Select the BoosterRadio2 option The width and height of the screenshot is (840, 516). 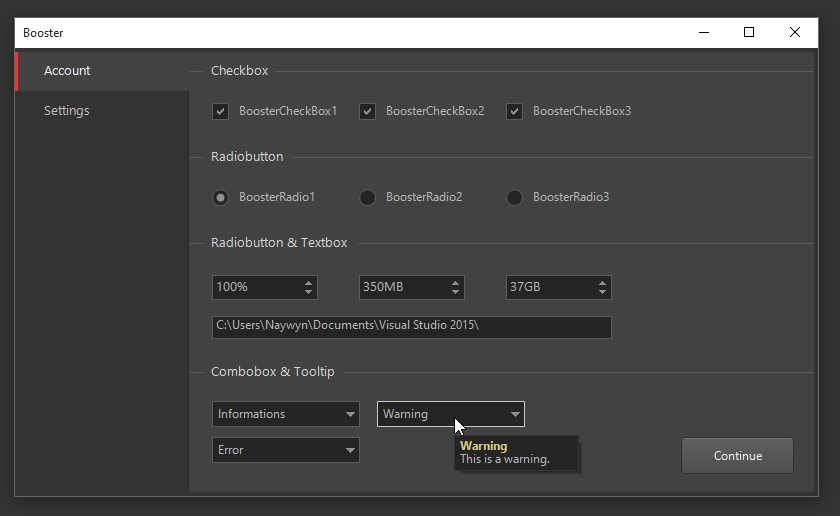point(367,197)
